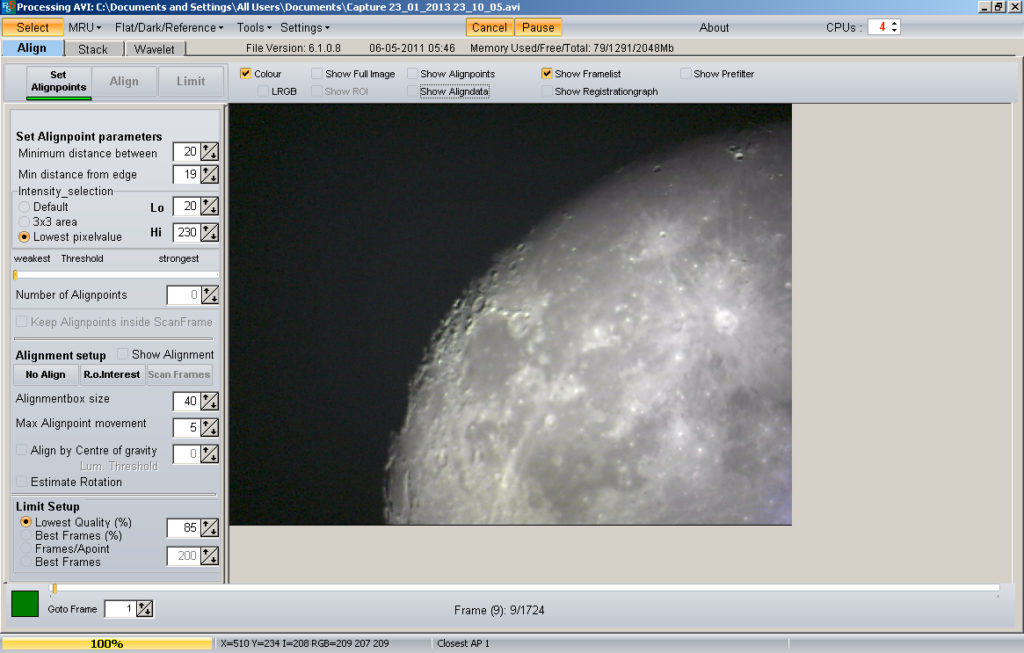
Task: Click the R.o.Interest button
Action: (x=111, y=375)
